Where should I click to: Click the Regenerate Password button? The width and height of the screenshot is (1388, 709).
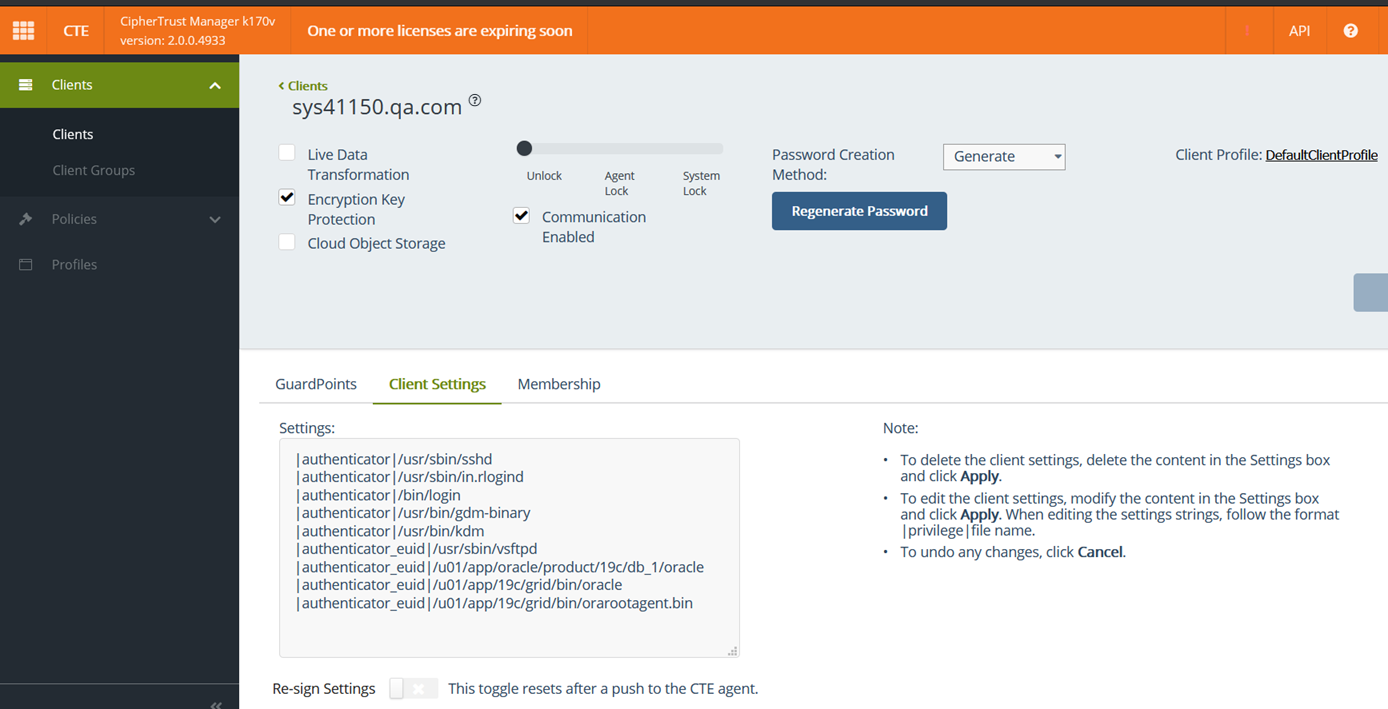point(859,211)
